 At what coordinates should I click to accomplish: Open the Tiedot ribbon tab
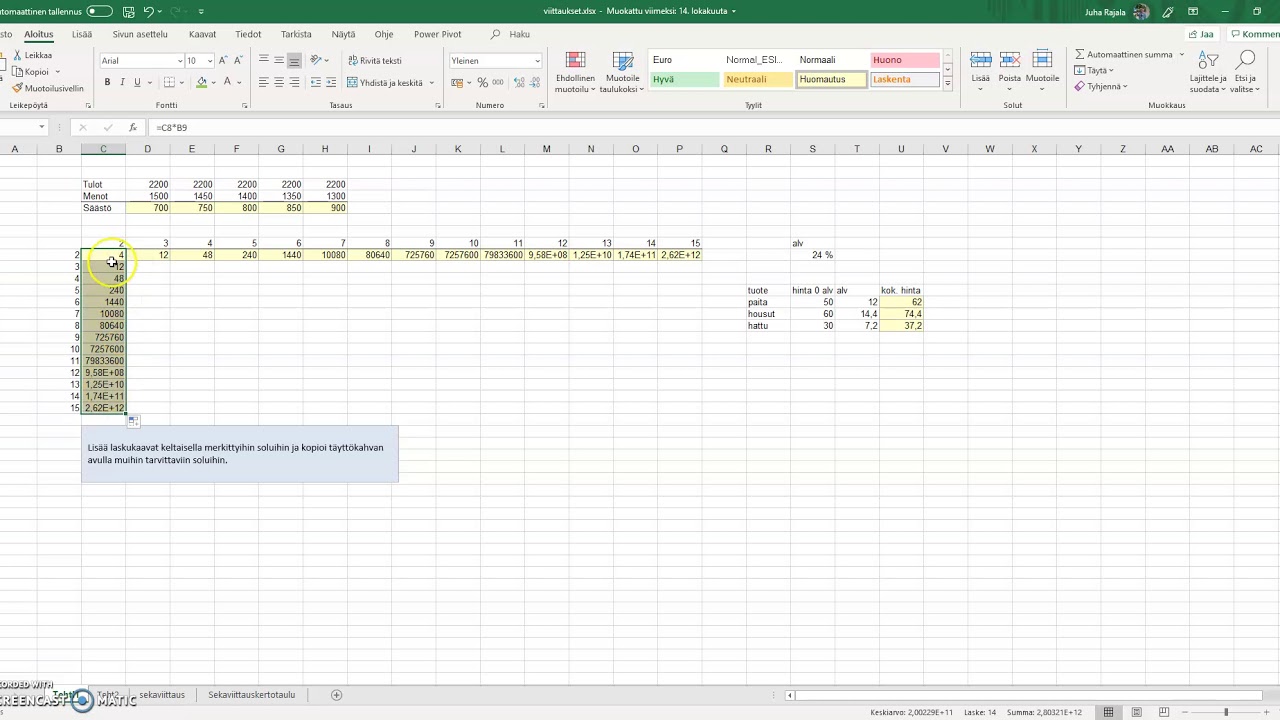point(248,34)
